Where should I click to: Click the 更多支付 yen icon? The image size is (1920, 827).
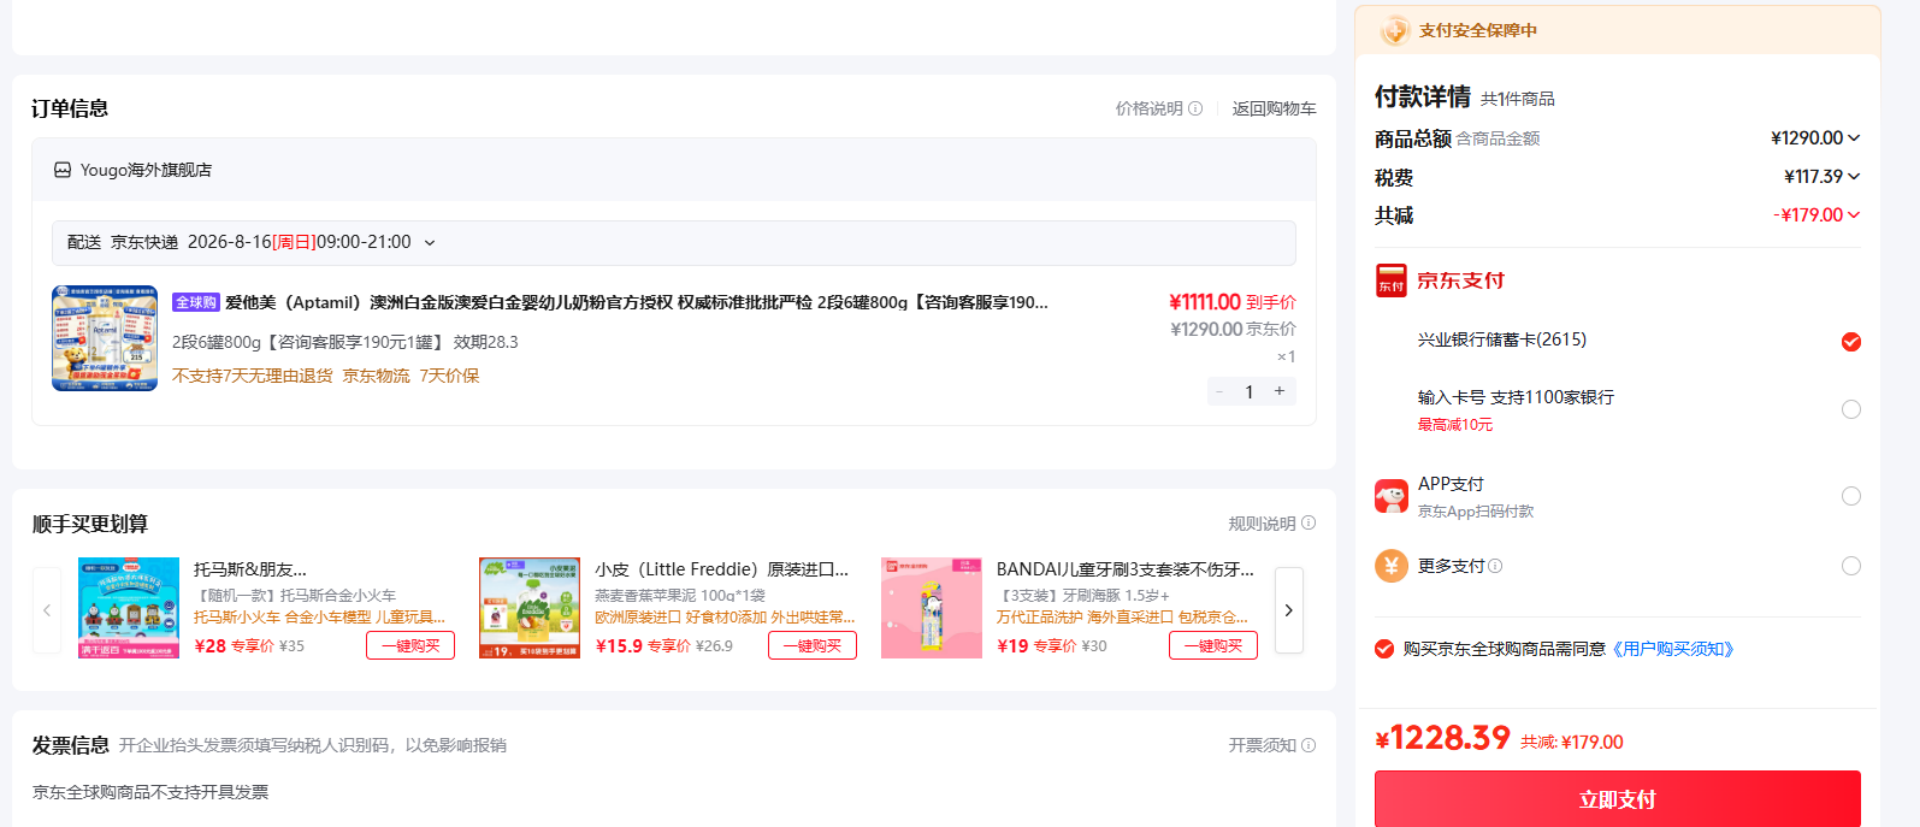[x=1391, y=566]
